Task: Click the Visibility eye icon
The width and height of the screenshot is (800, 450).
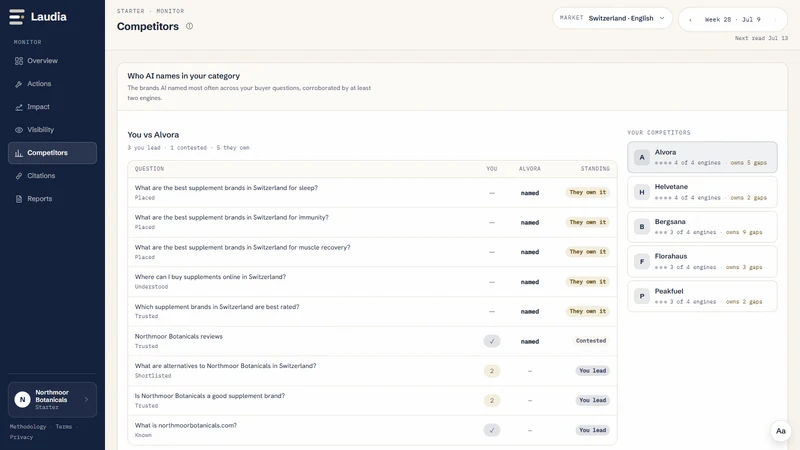Action: pyautogui.click(x=19, y=130)
